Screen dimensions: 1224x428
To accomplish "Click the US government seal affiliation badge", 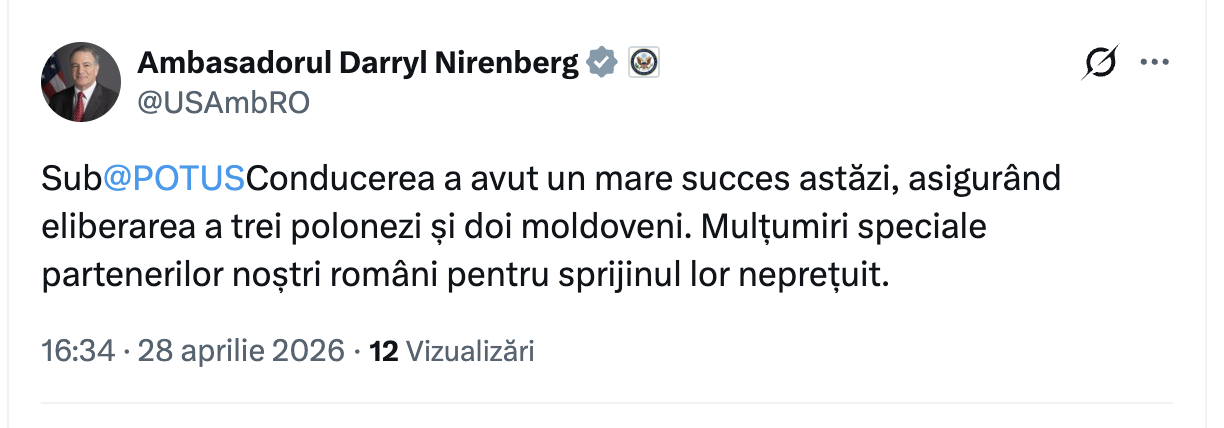I will tap(643, 63).
